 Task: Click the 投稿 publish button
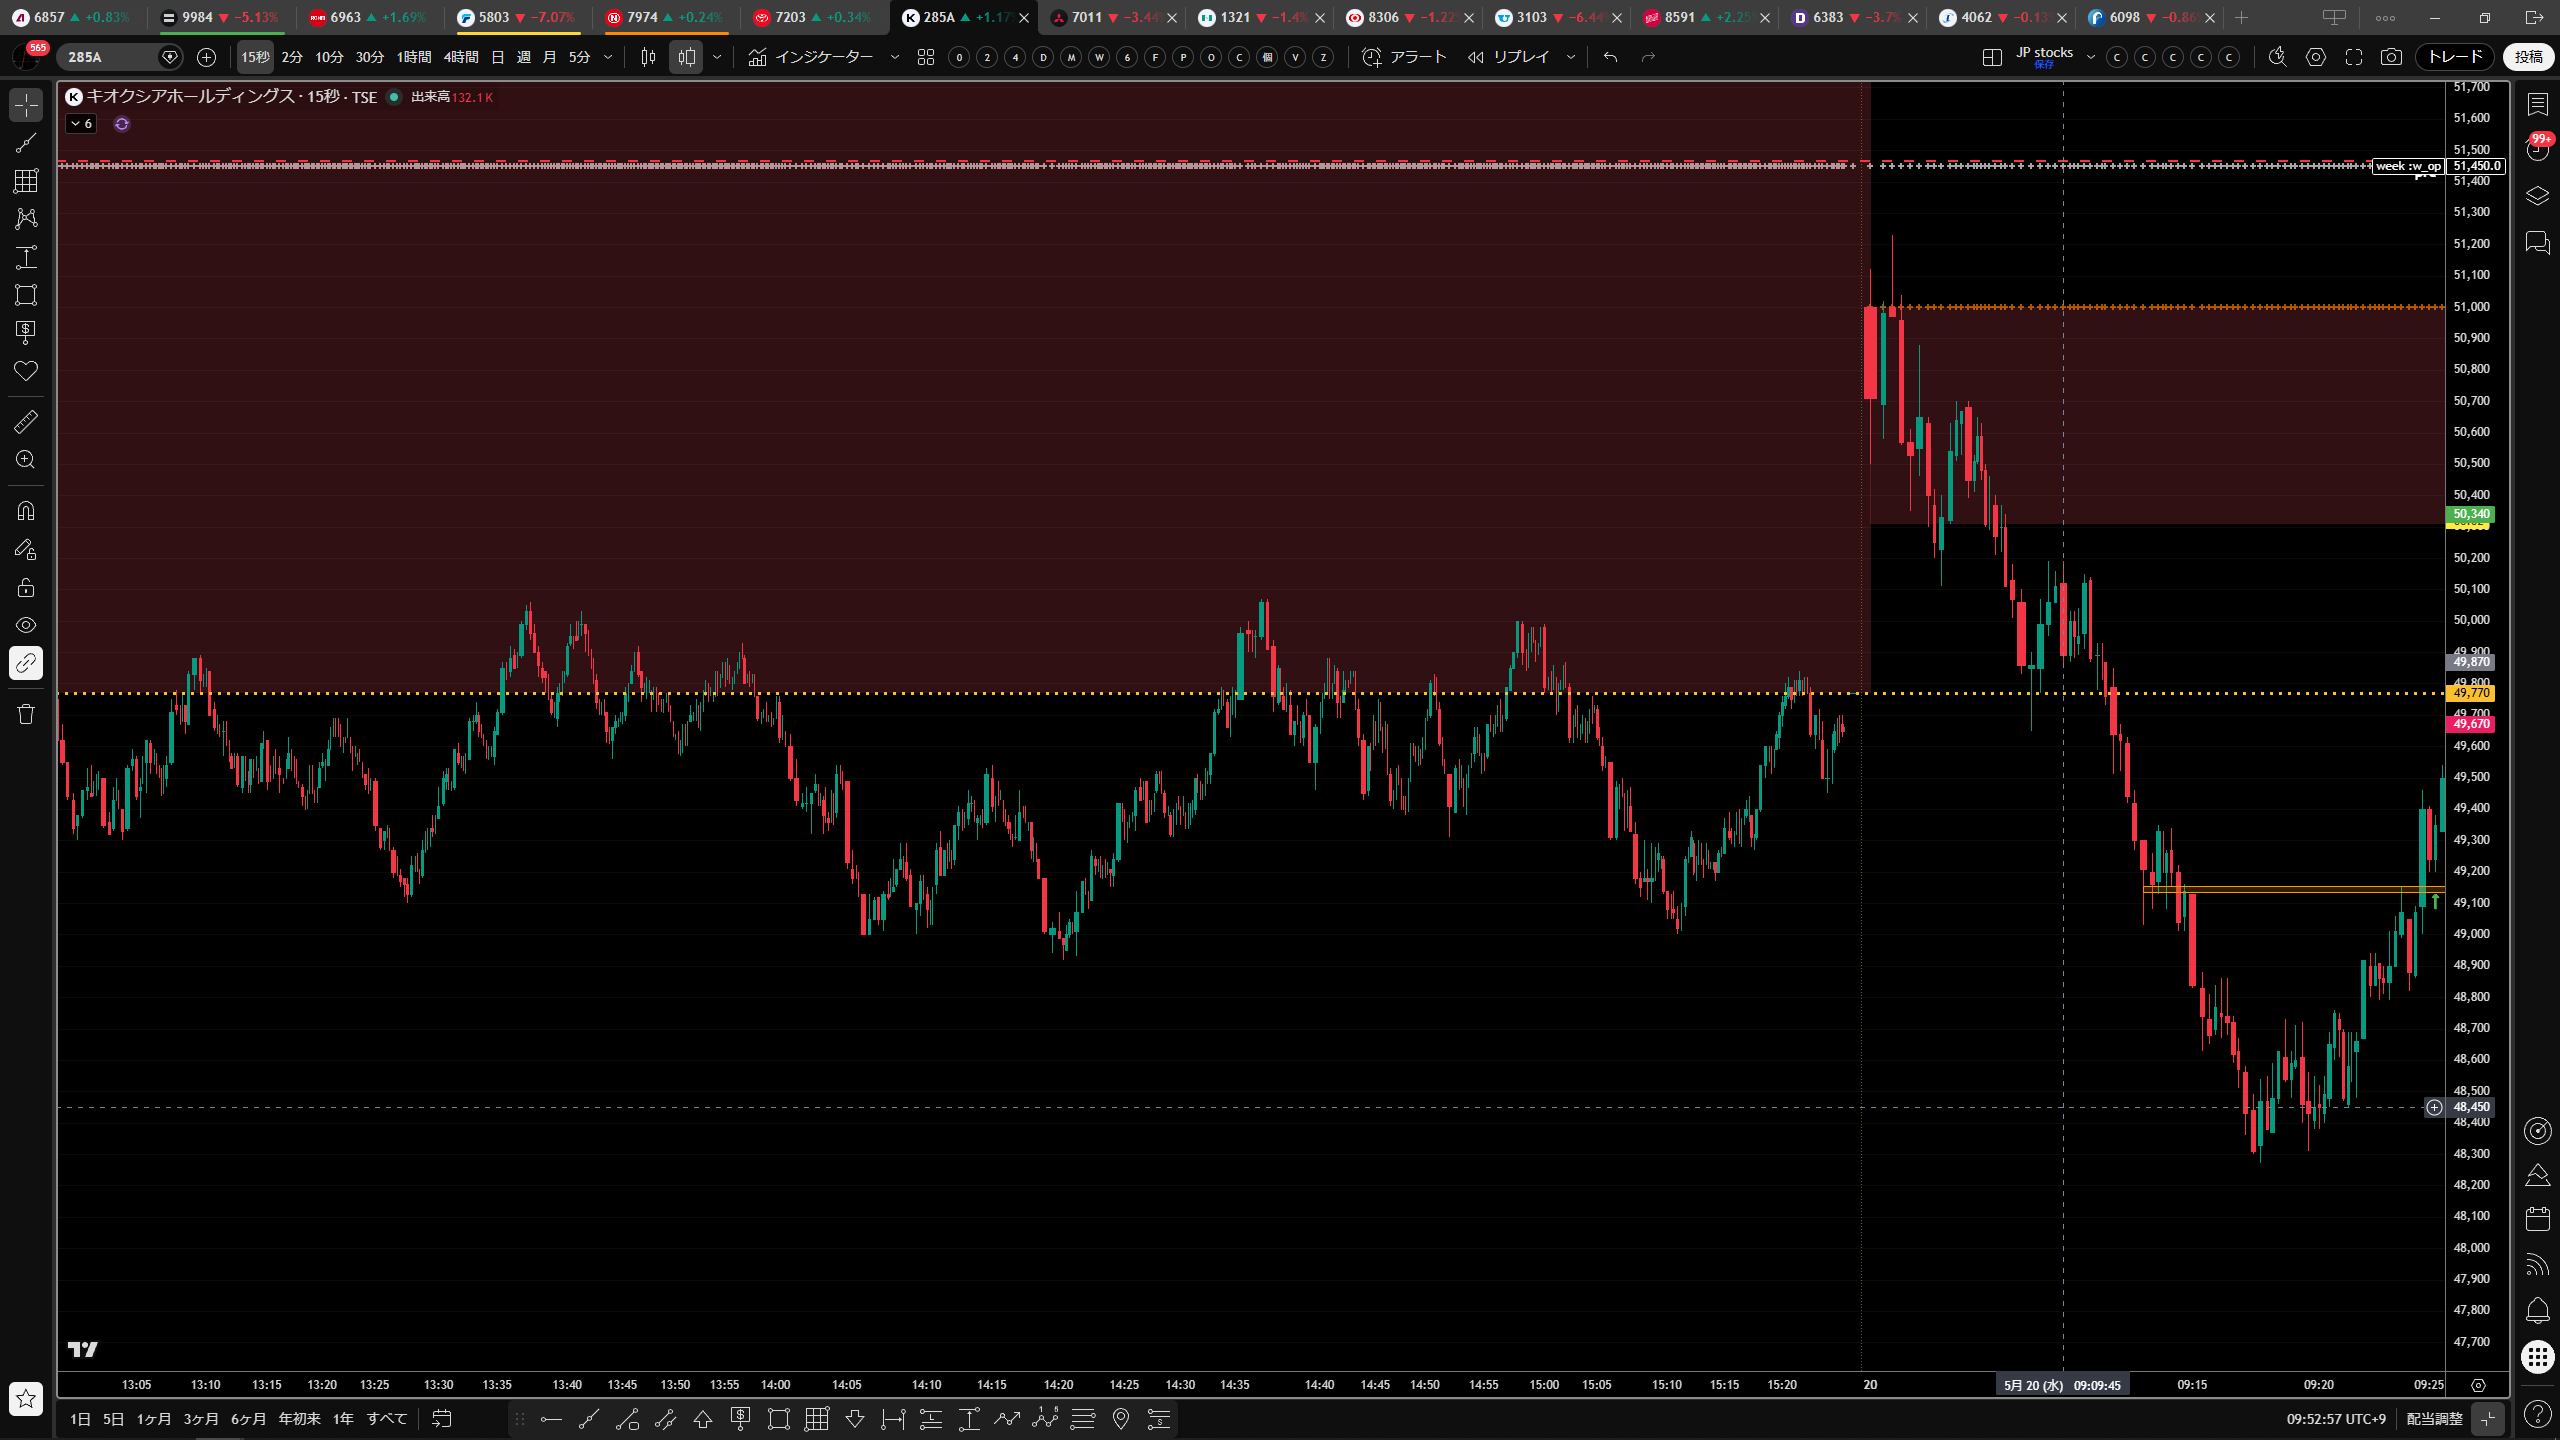[x=2528, y=57]
